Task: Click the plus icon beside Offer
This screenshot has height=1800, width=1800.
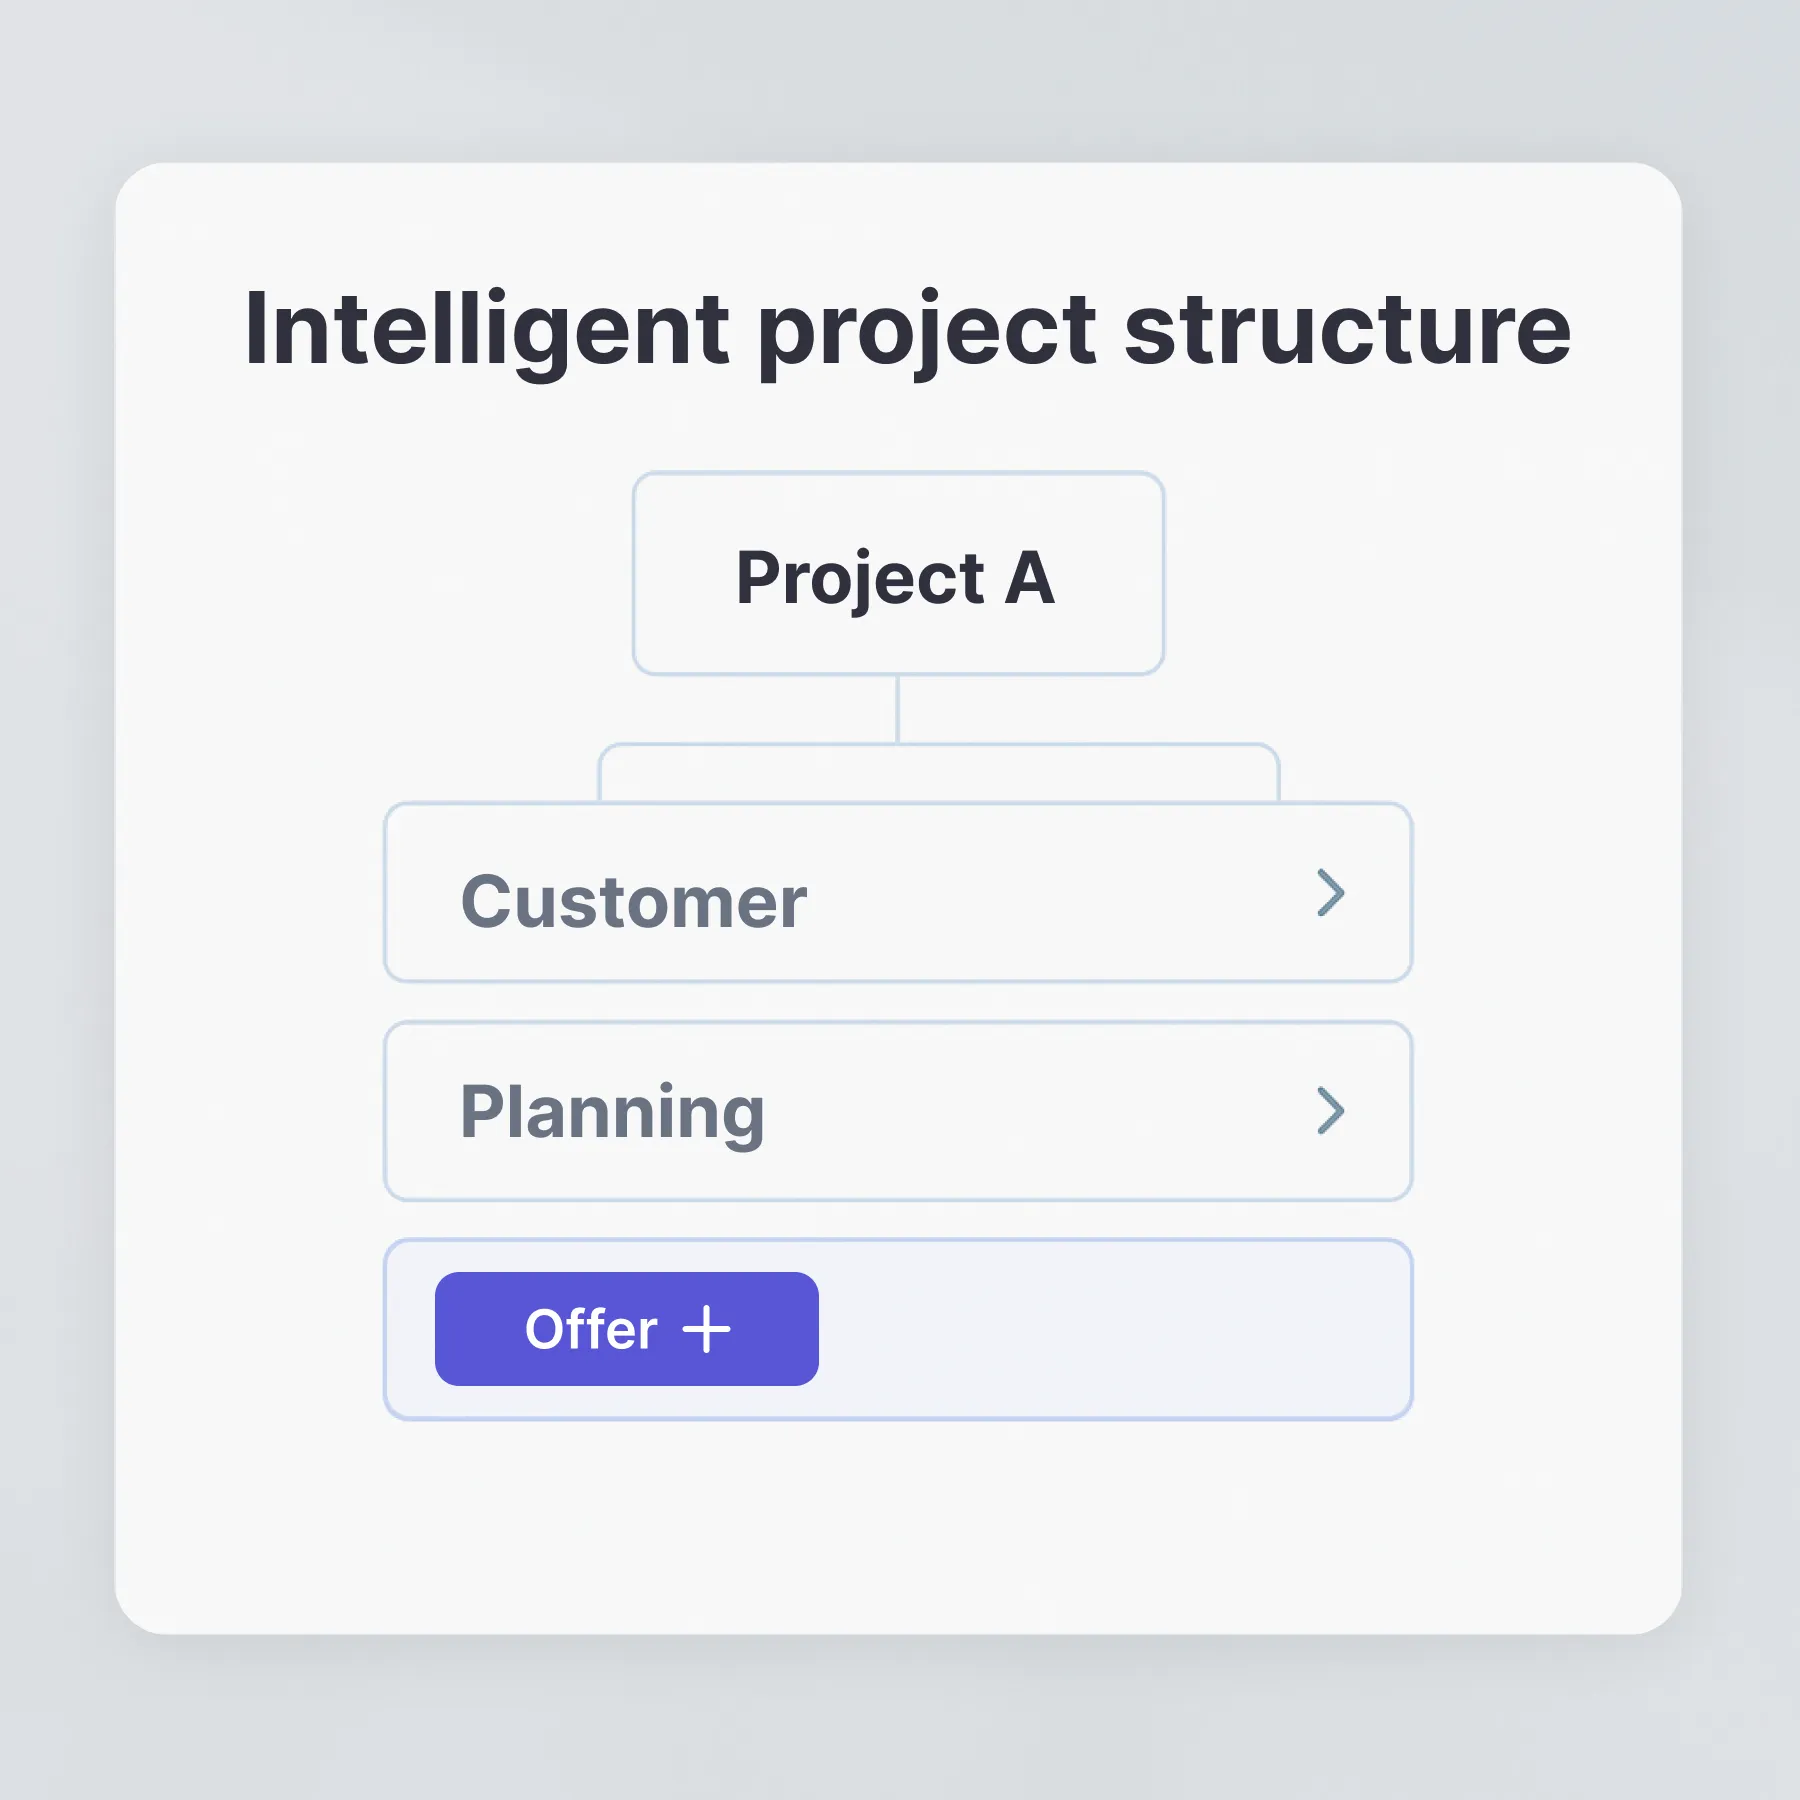Action: [x=706, y=1329]
